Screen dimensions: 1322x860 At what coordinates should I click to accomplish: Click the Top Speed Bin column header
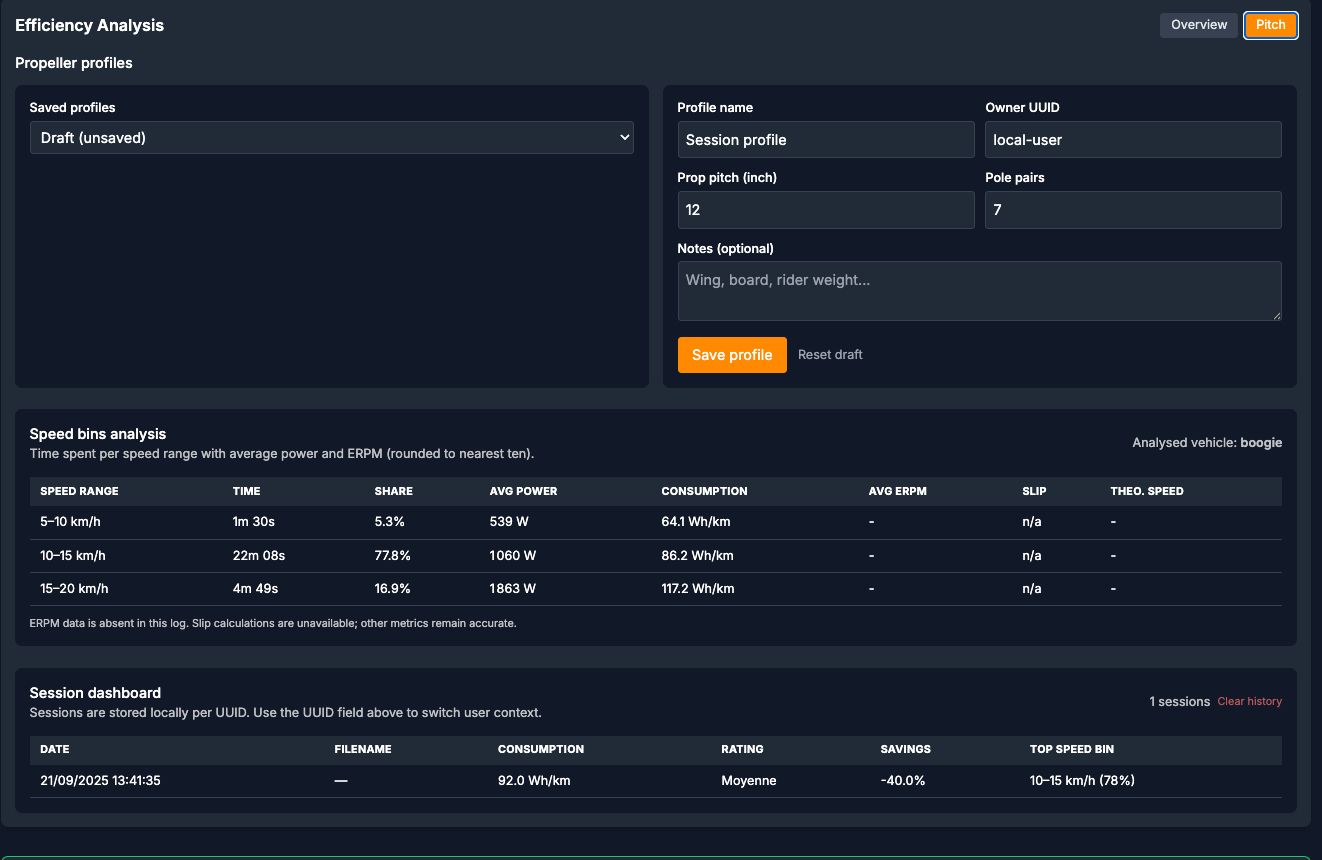point(1071,749)
